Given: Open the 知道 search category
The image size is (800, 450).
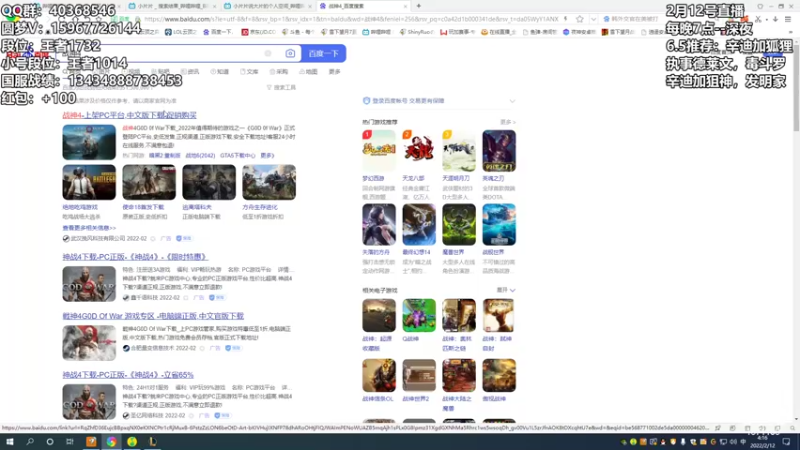Looking at the screenshot, I should click(x=220, y=72).
